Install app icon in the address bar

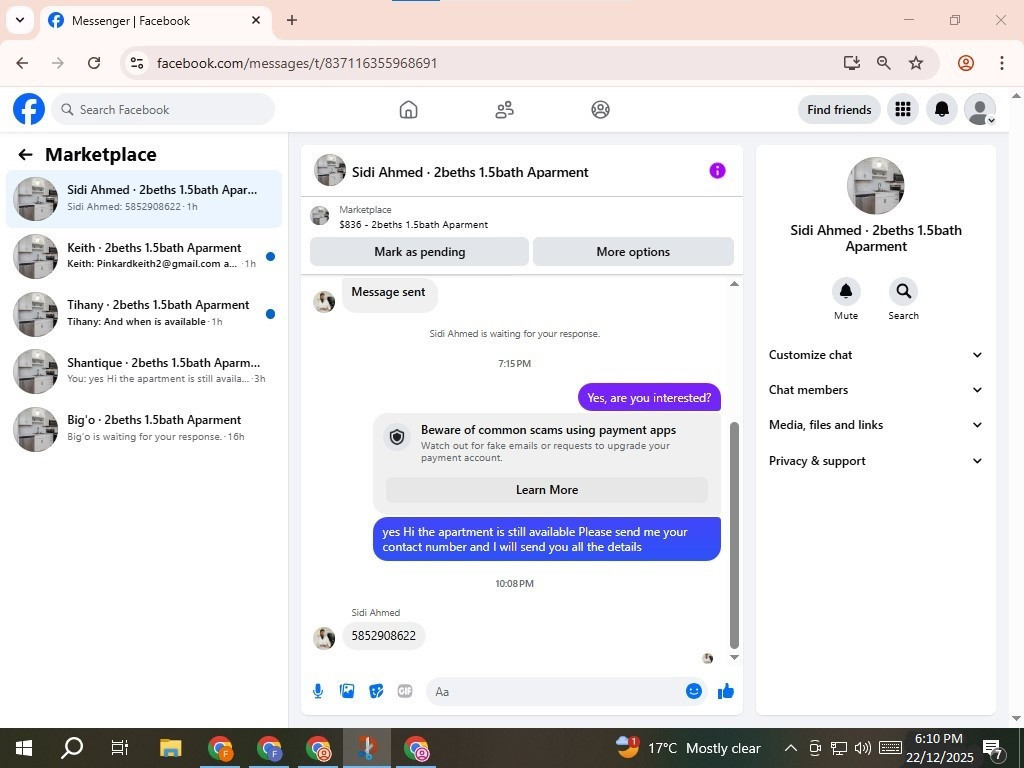pyautogui.click(x=851, y=63)
